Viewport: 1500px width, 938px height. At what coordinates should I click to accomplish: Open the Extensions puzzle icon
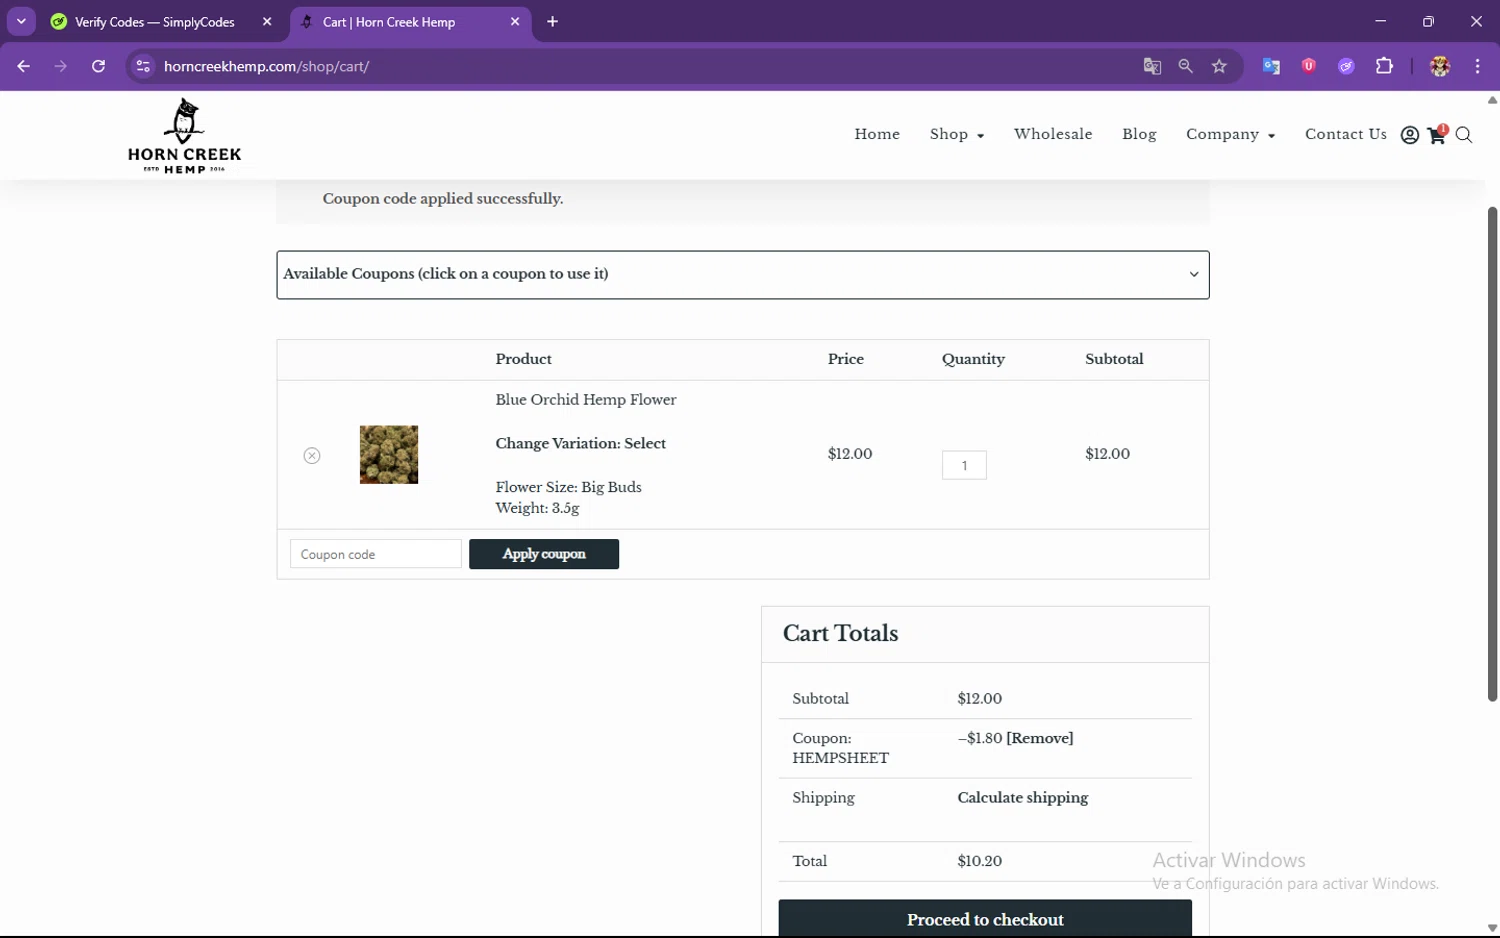point(1384,66)
